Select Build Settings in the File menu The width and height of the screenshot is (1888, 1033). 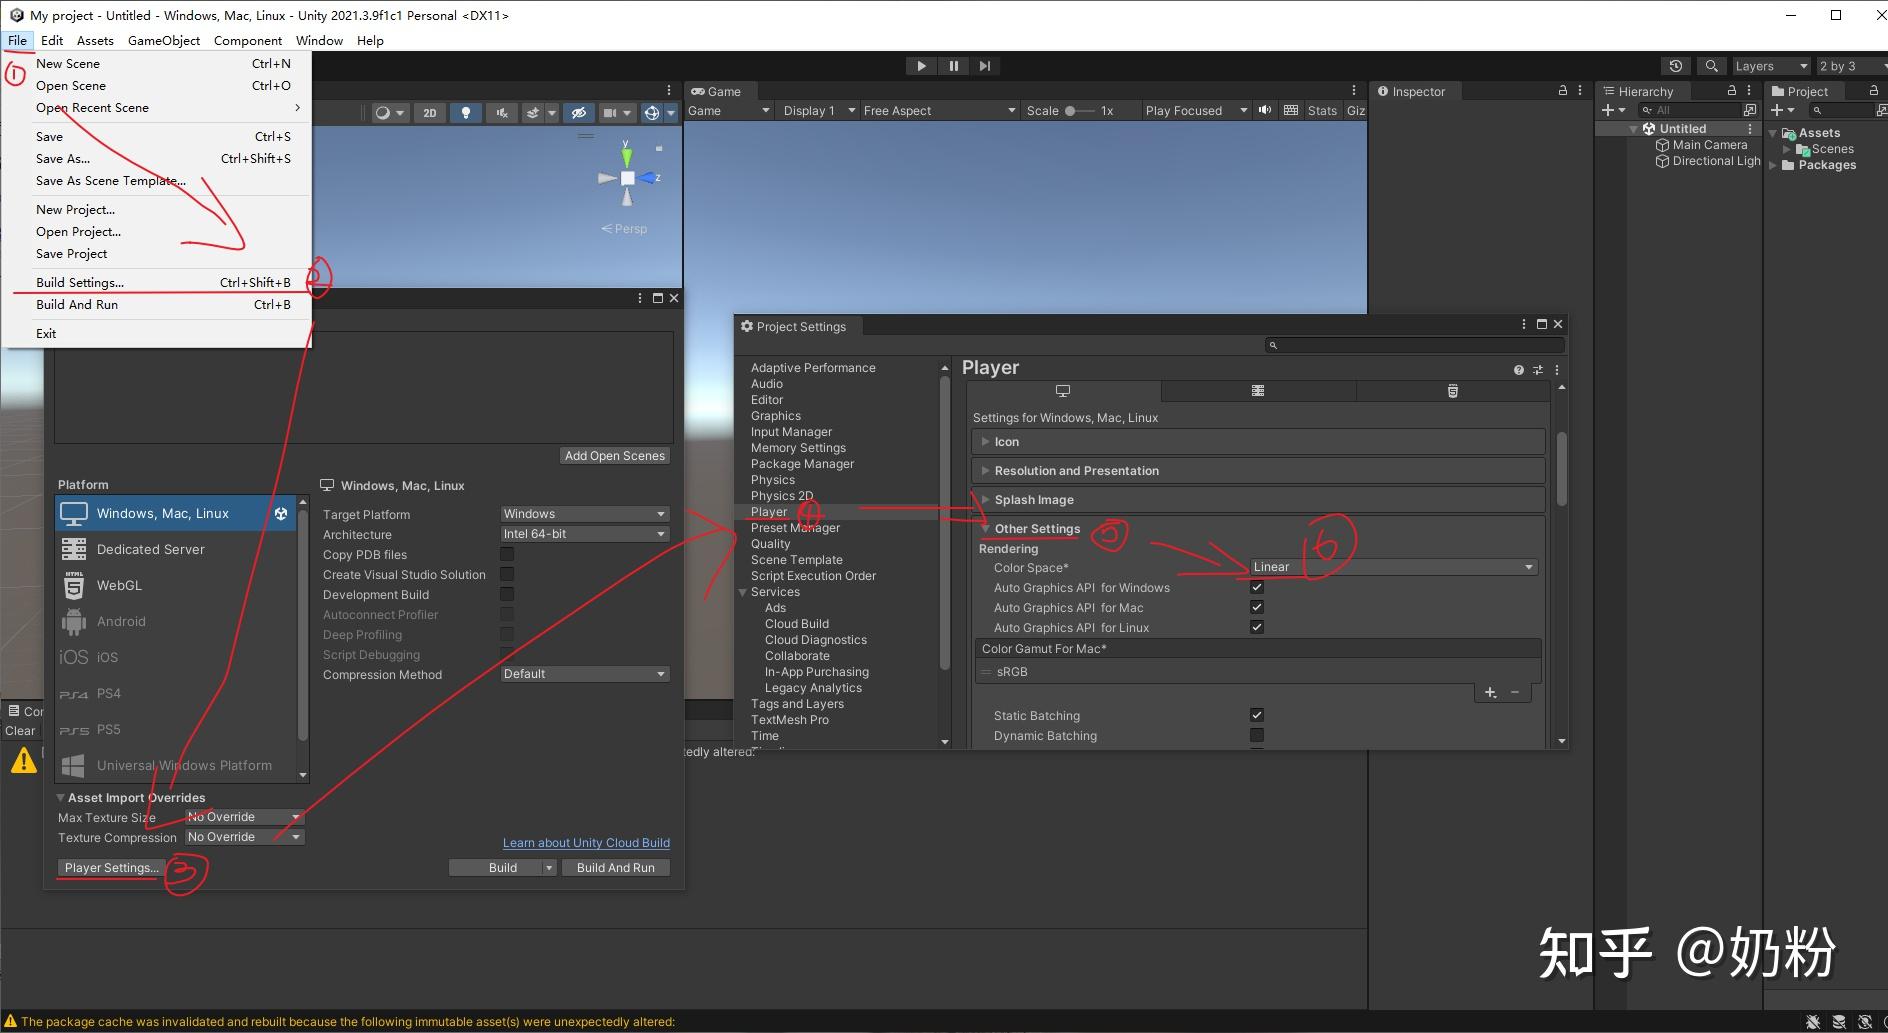pos(79,282)
